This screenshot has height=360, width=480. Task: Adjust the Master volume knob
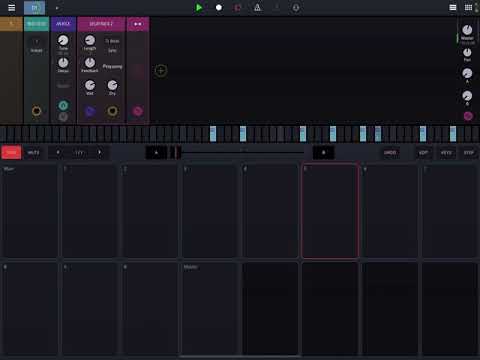coord(467,30)
